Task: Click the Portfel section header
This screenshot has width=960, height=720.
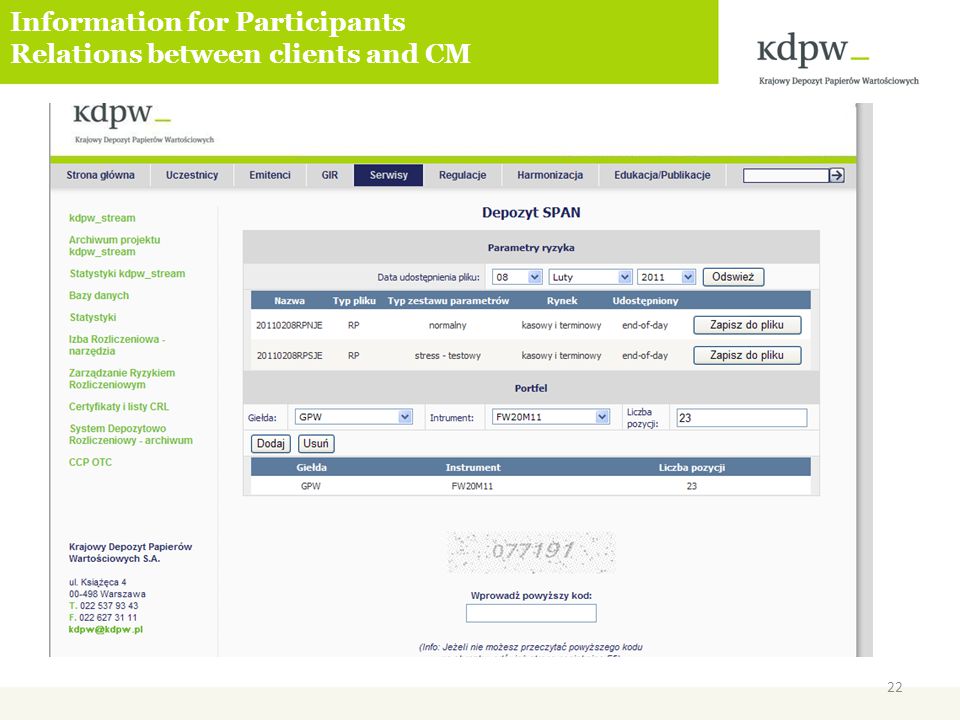Action: [x=531, y=388]
